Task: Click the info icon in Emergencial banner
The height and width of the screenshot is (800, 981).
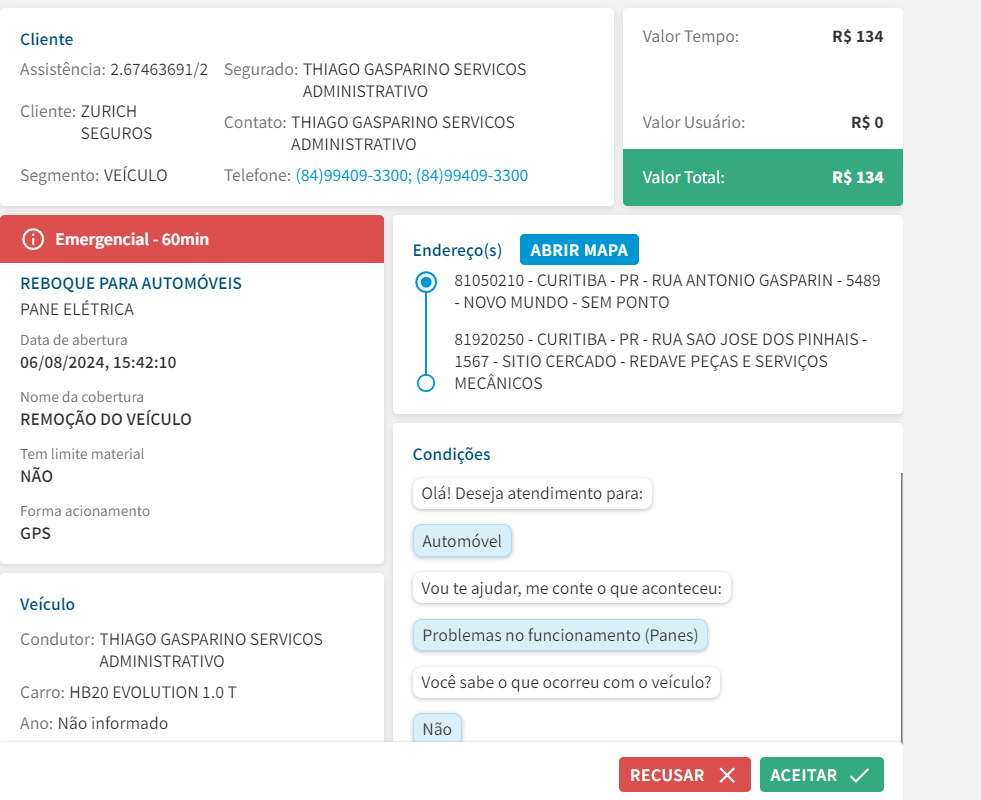Action: [34, 239]
